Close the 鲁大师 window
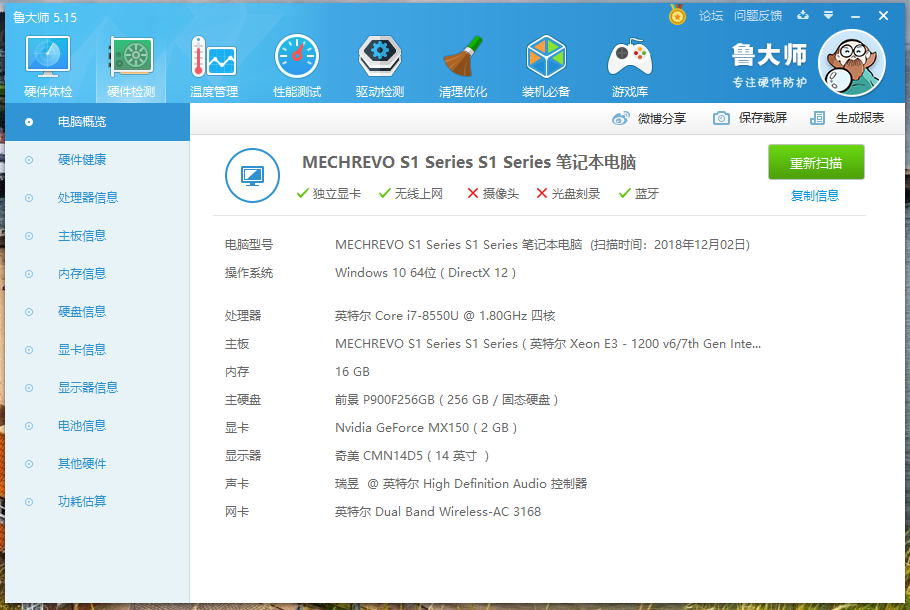Screen dimensions: 910x610 point(883,16)
